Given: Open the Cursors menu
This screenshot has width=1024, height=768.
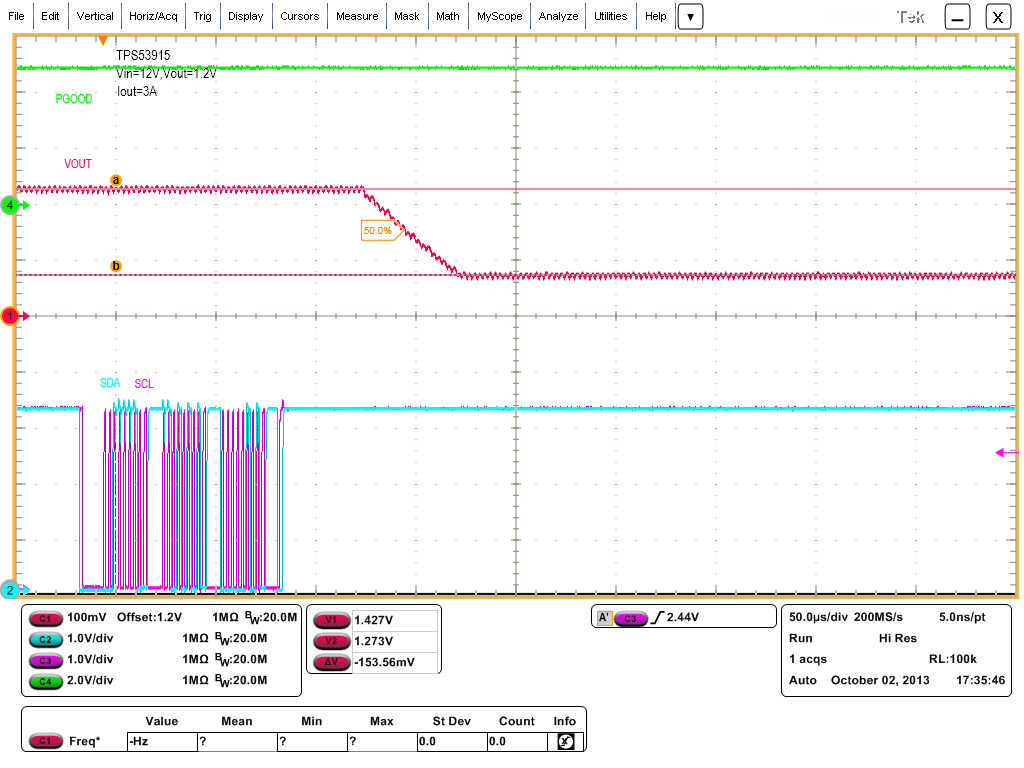Looking at the screenshot, I should 300,16.
